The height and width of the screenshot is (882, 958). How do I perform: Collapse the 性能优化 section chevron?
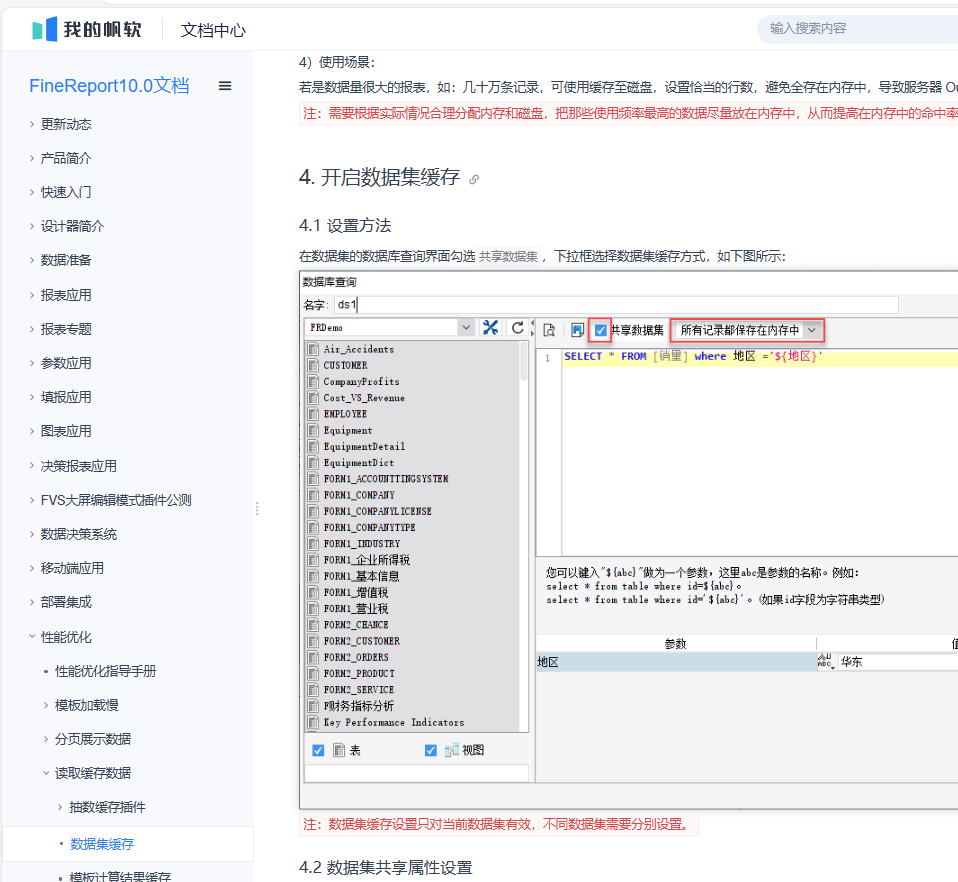click(32, 637)
